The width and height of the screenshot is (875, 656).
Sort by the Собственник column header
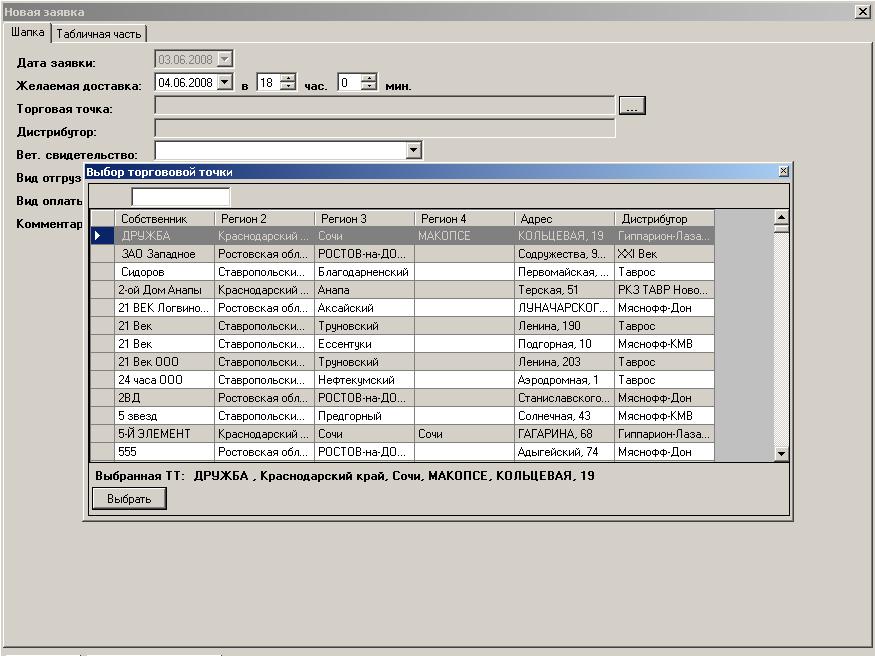pyautogui.click(x=164, y=219)
